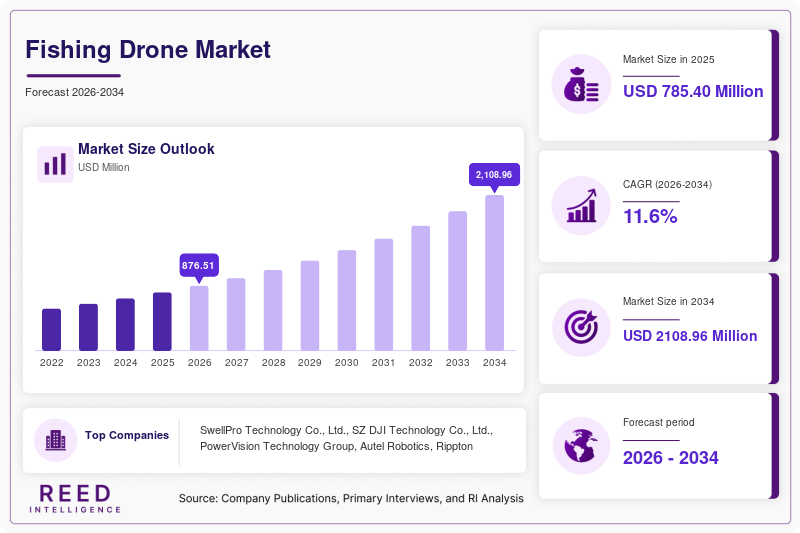Select the 2028 bar in chart
The image size is (800, 533).
[x=273, y=310]
